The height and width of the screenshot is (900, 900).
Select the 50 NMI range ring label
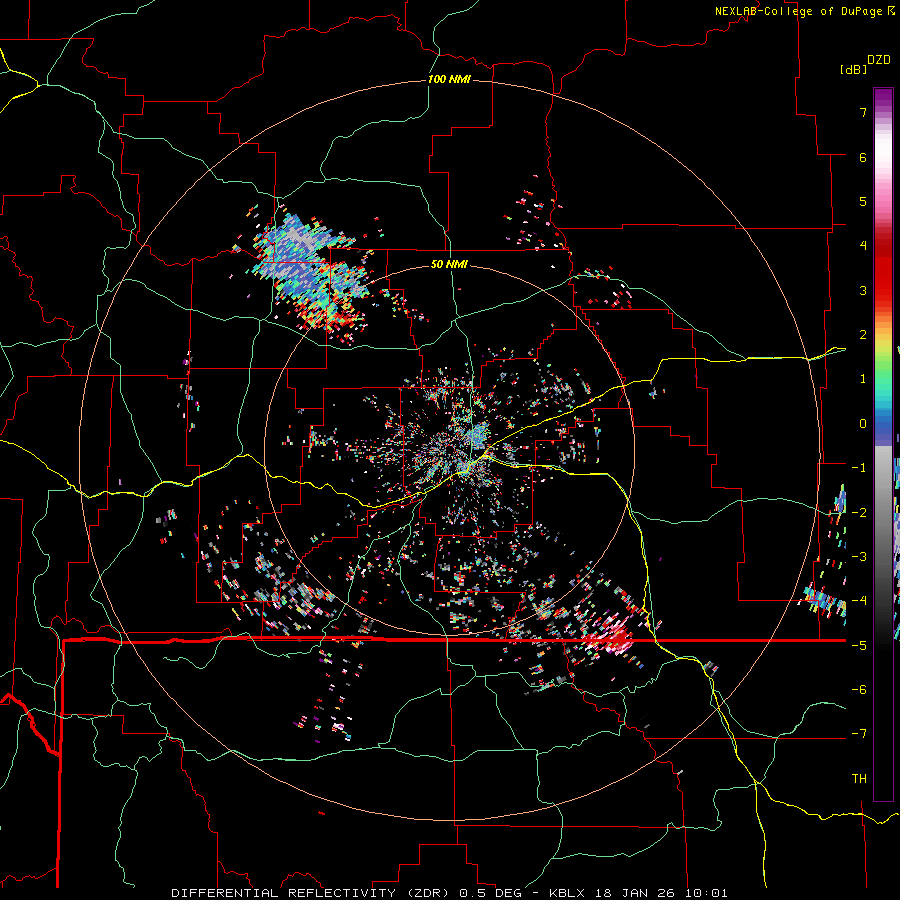click(x=449, y=264)
